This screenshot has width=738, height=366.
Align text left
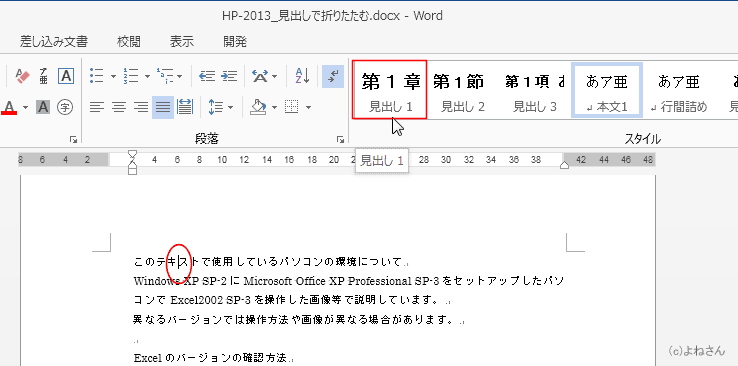pos(96,108)
